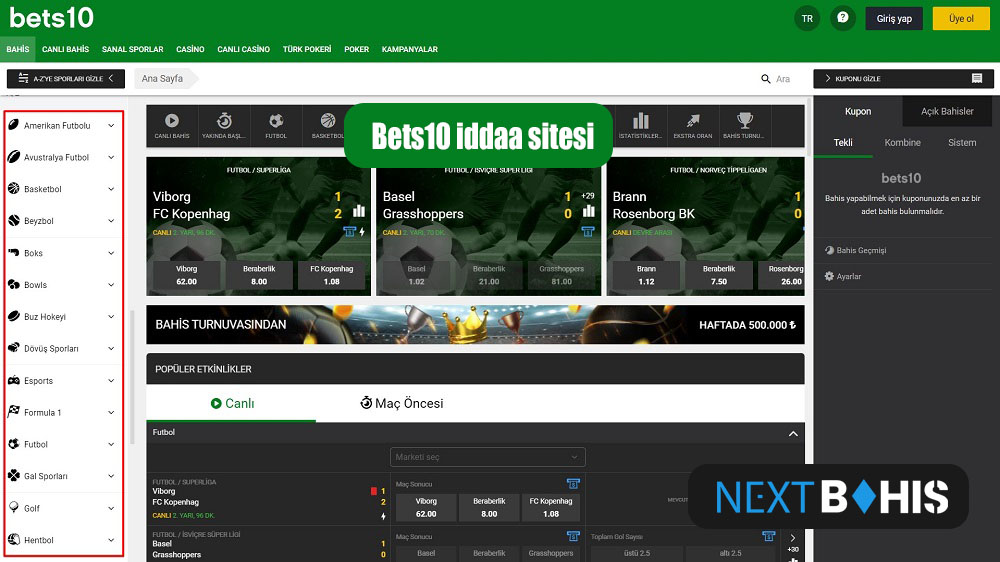Image resolution: width=1000 pixels, height=562 pixels.
Task: Click scoreboard icon beside Maç Sonucu for Viborg
Action: (x=573, y=484)
